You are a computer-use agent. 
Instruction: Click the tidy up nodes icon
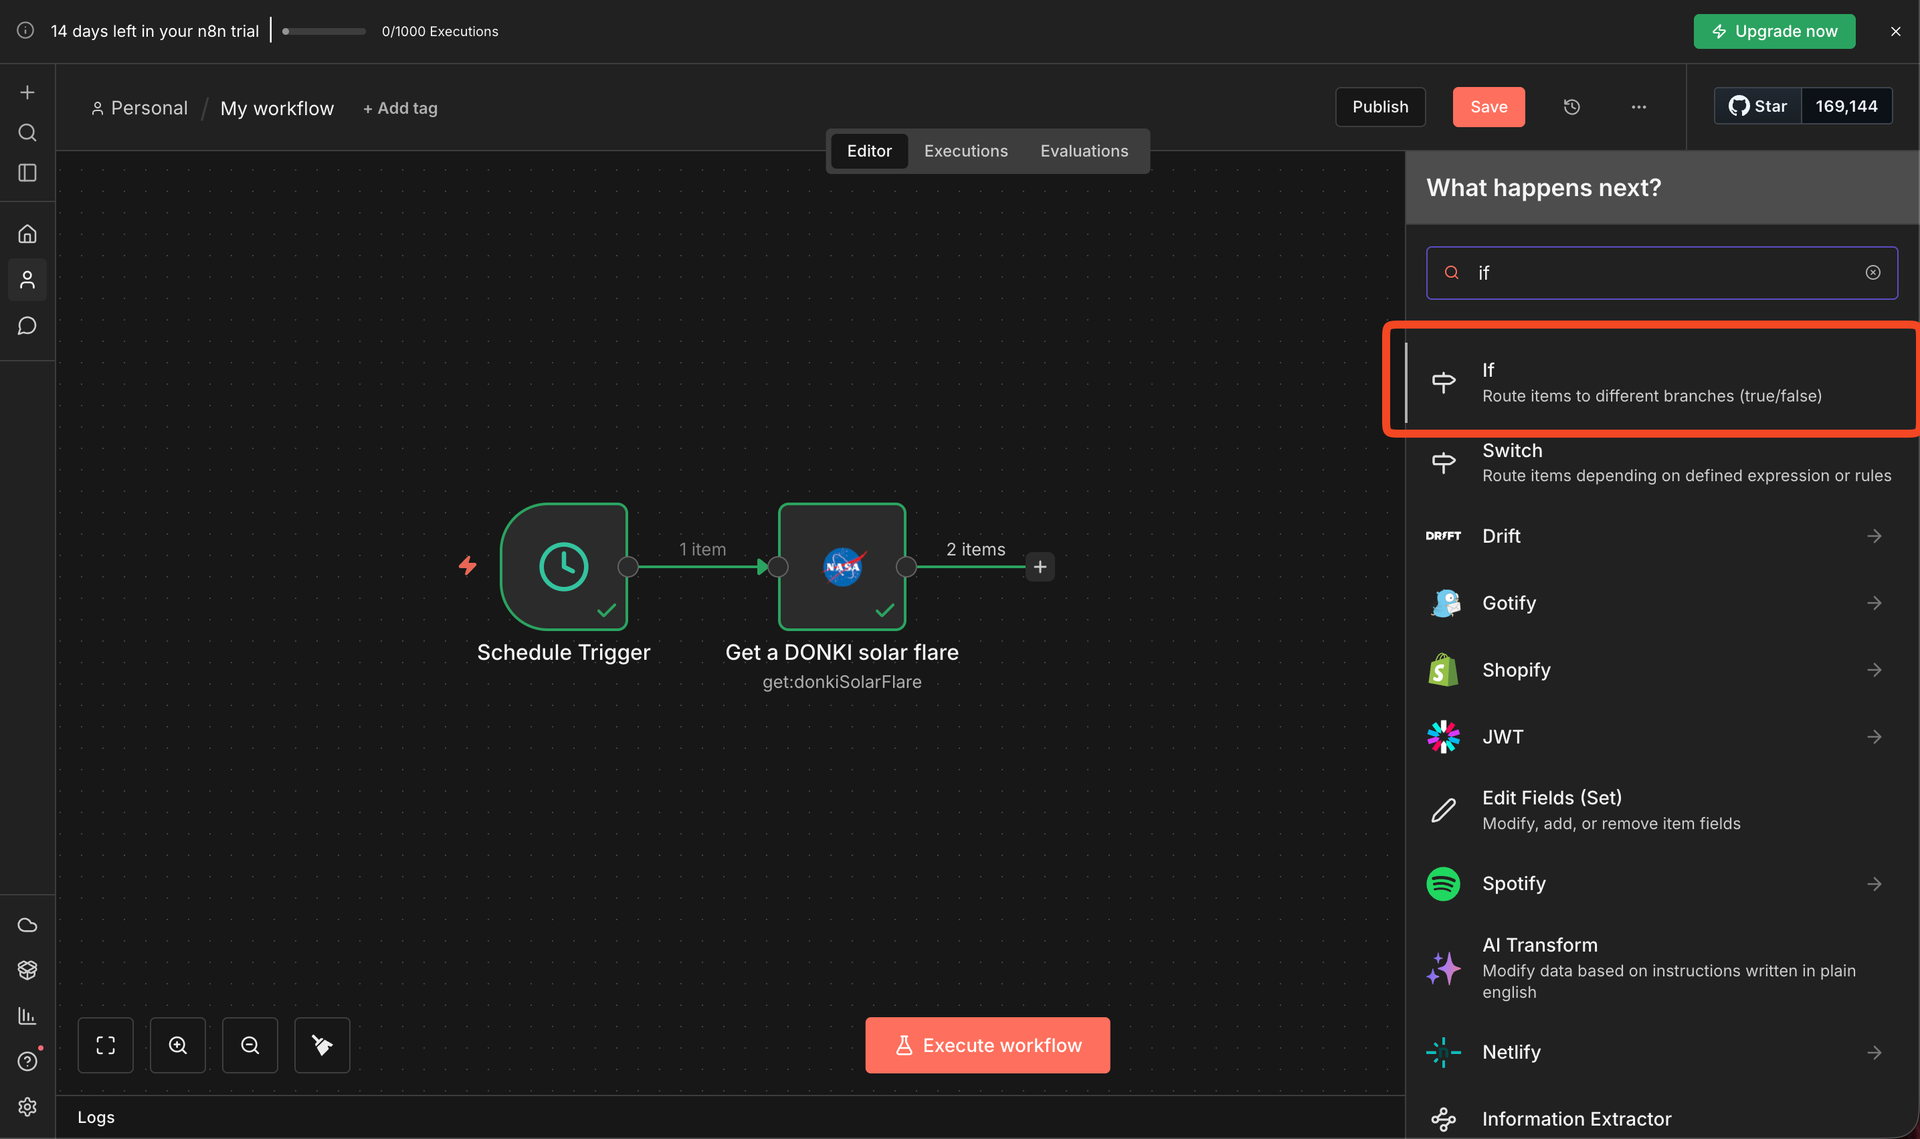click(322, 1045)
